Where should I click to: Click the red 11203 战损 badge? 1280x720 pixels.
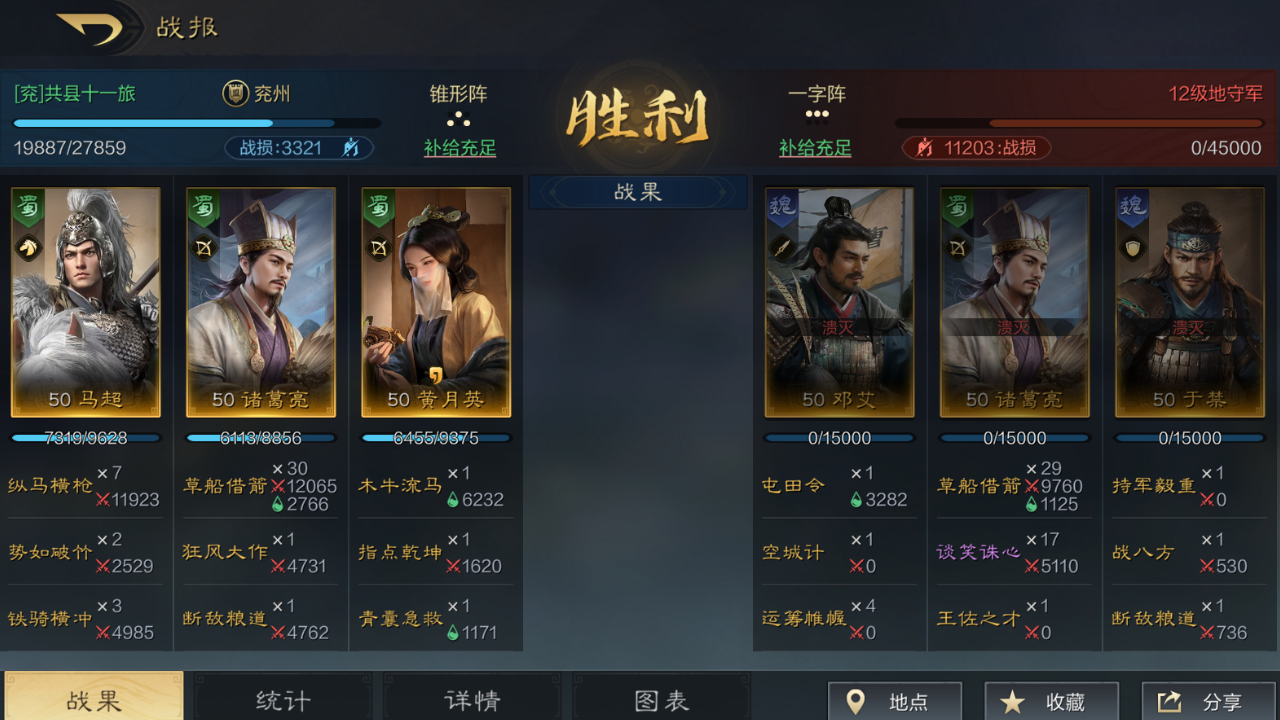point(976,148)
